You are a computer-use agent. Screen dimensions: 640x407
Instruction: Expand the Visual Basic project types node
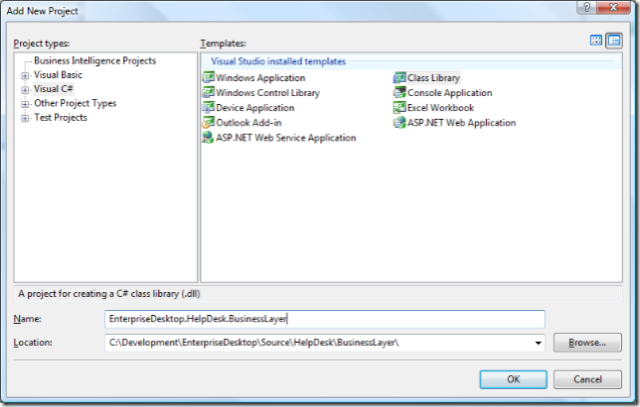coord(25,76)
